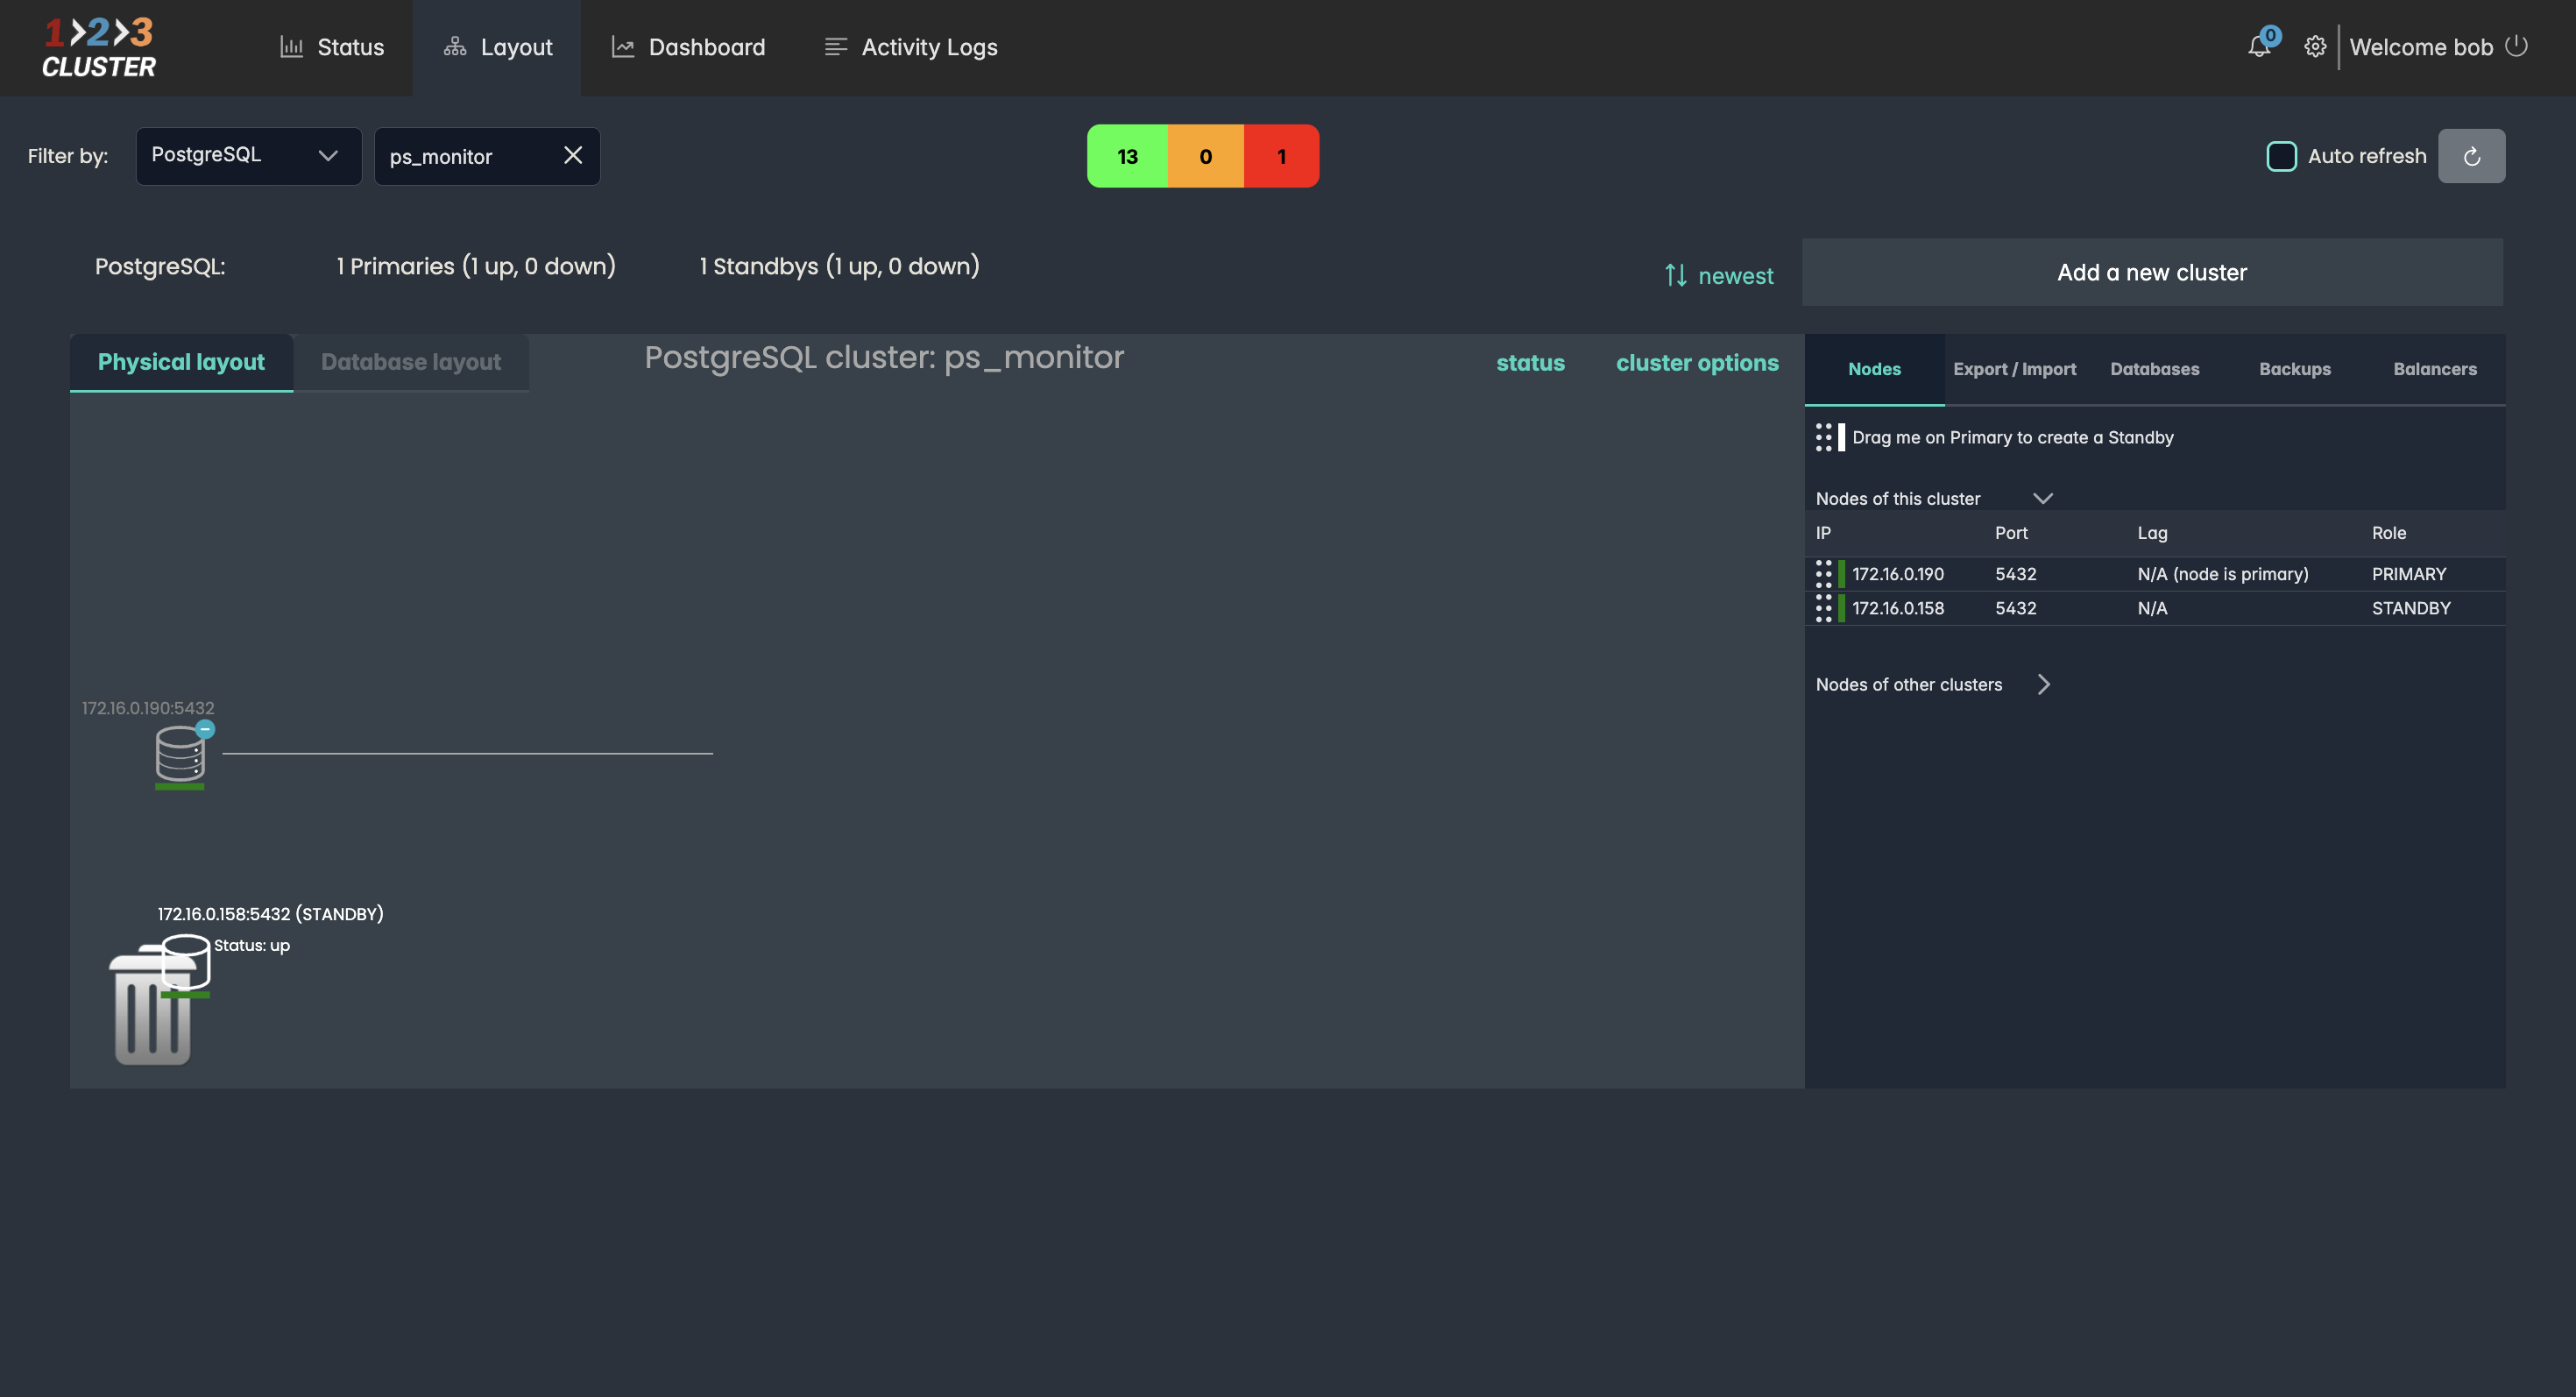The image size is (2576, 1397).
Task: Expand Nodes of other clusters
Action: (2043, 684)
